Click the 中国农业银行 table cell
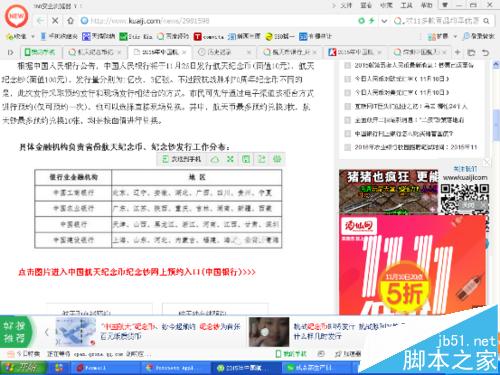 tap(73, 208)
